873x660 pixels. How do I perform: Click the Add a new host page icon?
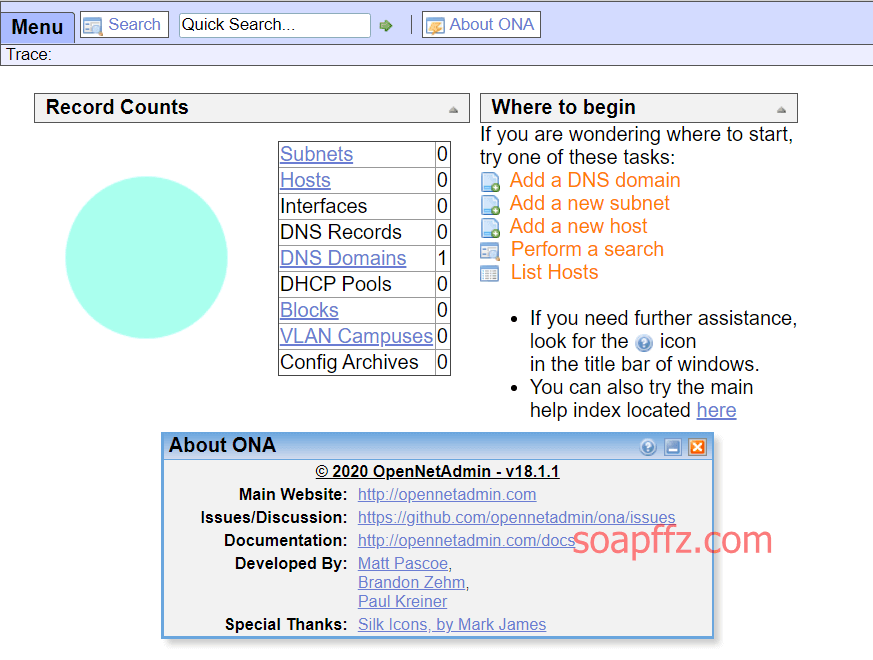click(x=491, y=228)
